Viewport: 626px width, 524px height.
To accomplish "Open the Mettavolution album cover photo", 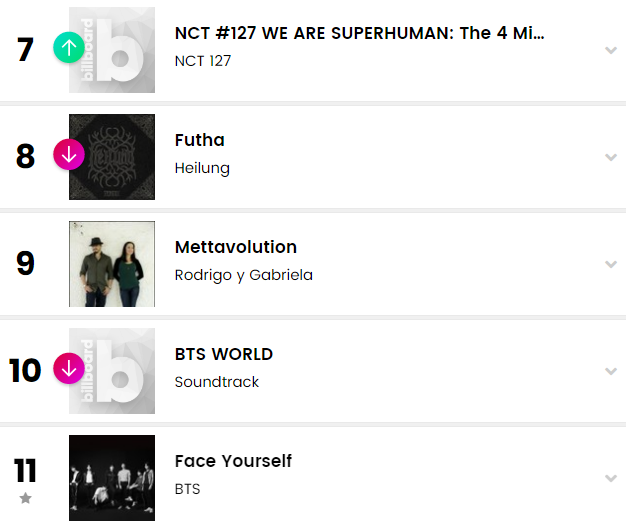I will (x=112, y=264).
